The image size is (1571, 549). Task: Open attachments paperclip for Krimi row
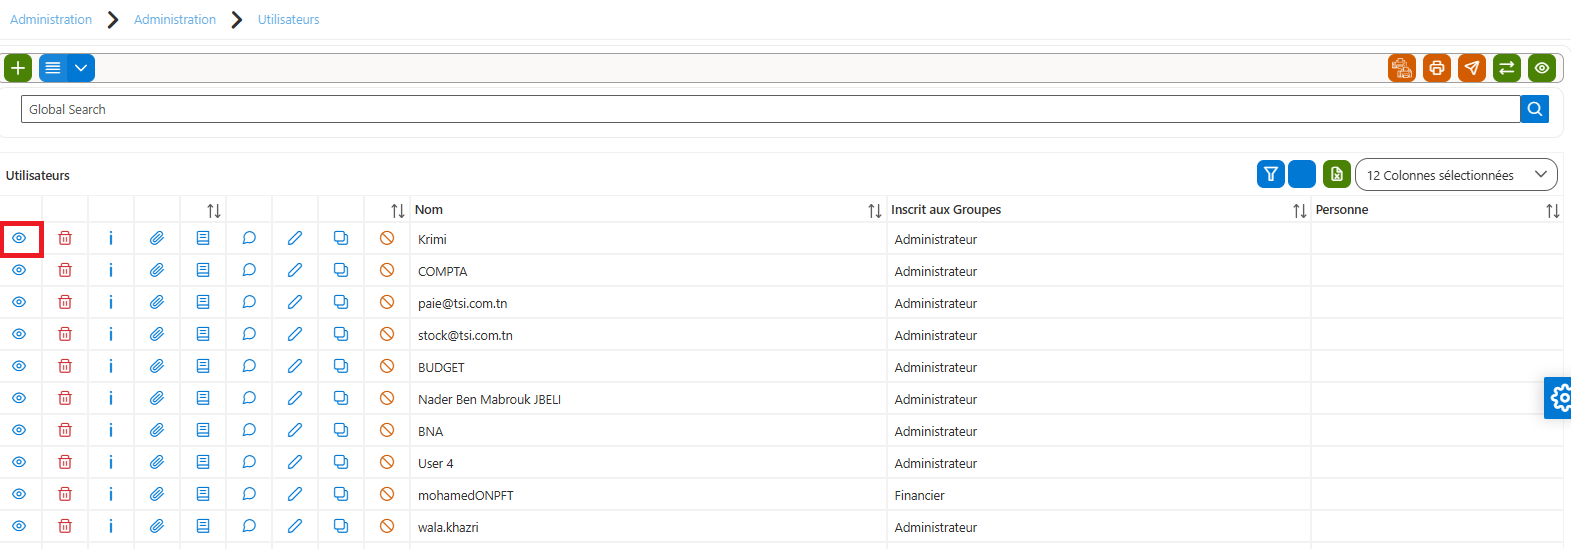tap(157, 238)
